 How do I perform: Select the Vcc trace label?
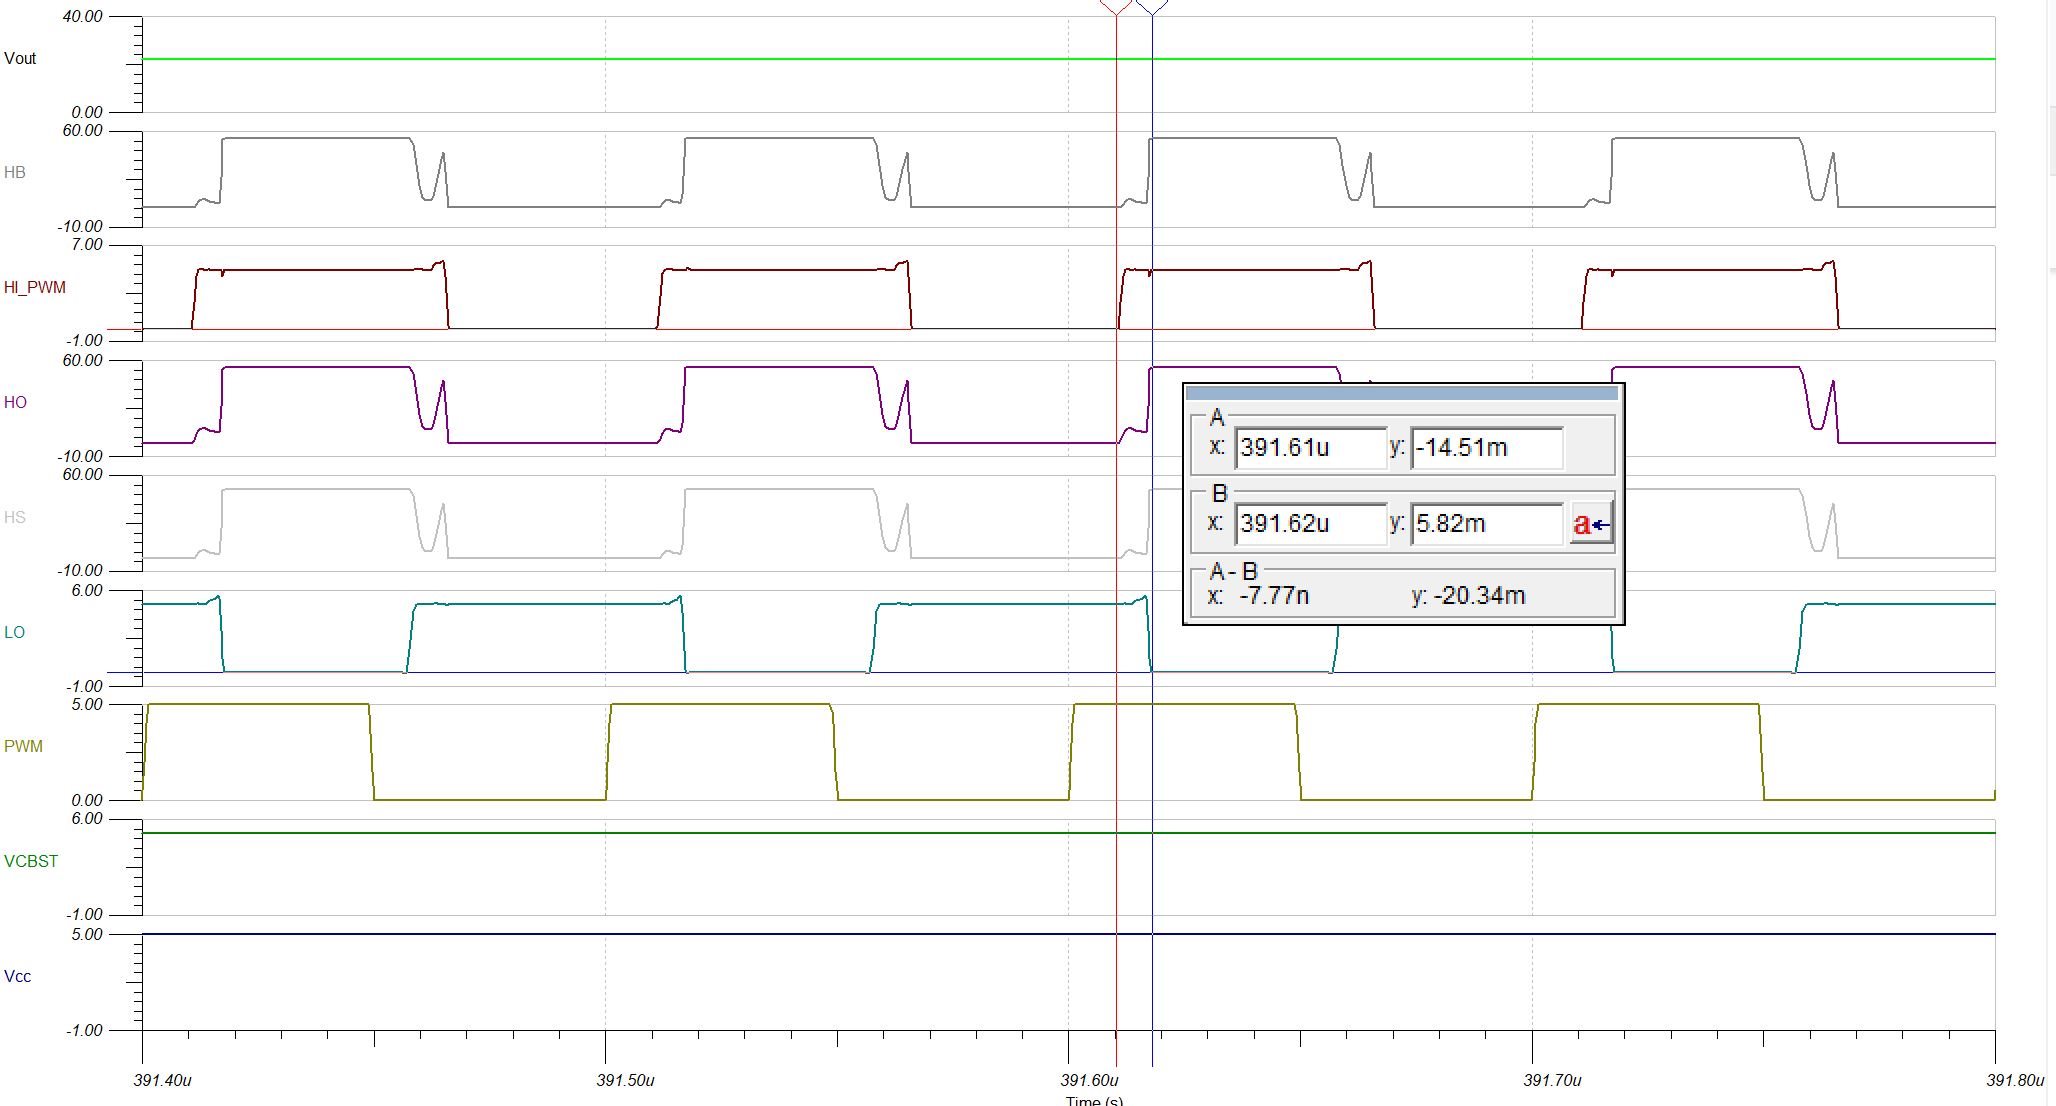pyautogui.click(x=18, y=976)
